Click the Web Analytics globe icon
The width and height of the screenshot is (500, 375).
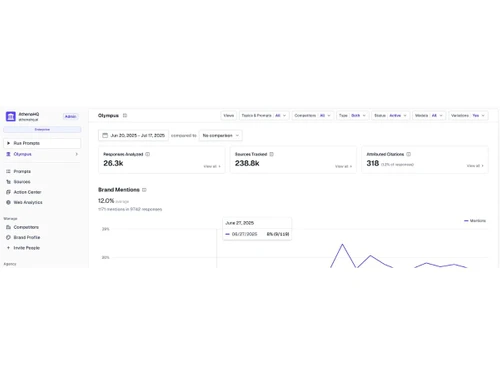pyautogui.click(x=8, y=202)
